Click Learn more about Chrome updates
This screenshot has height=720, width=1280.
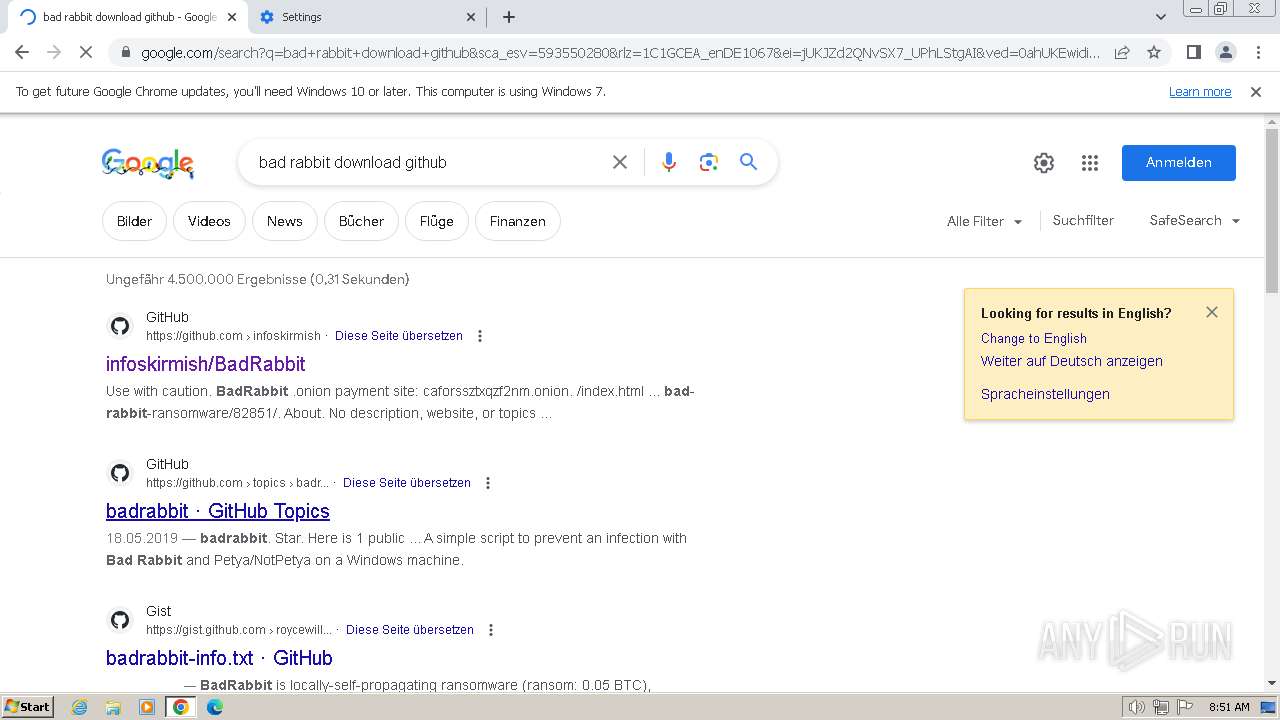pos(1200,92)
